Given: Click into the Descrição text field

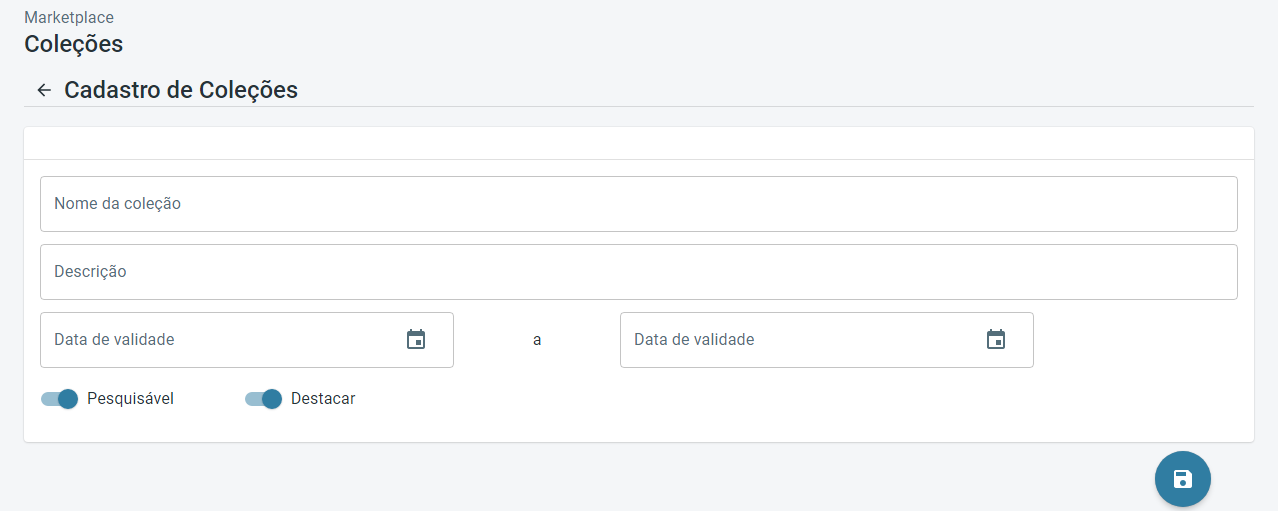Looking at the screenshot, I should pyautogui.click(x=638, y=272).
